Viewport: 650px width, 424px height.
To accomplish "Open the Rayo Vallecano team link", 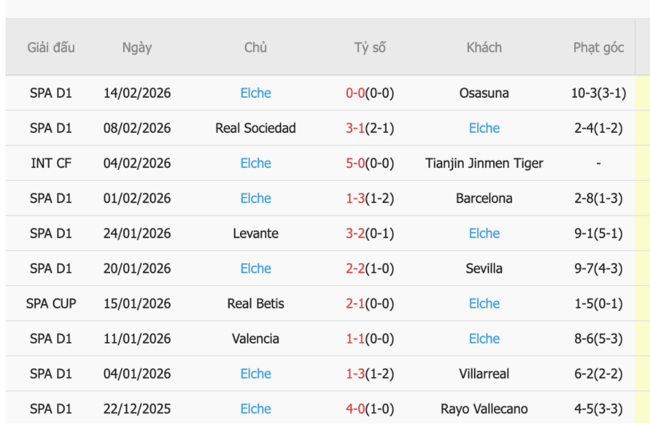I will pos(484,408).
